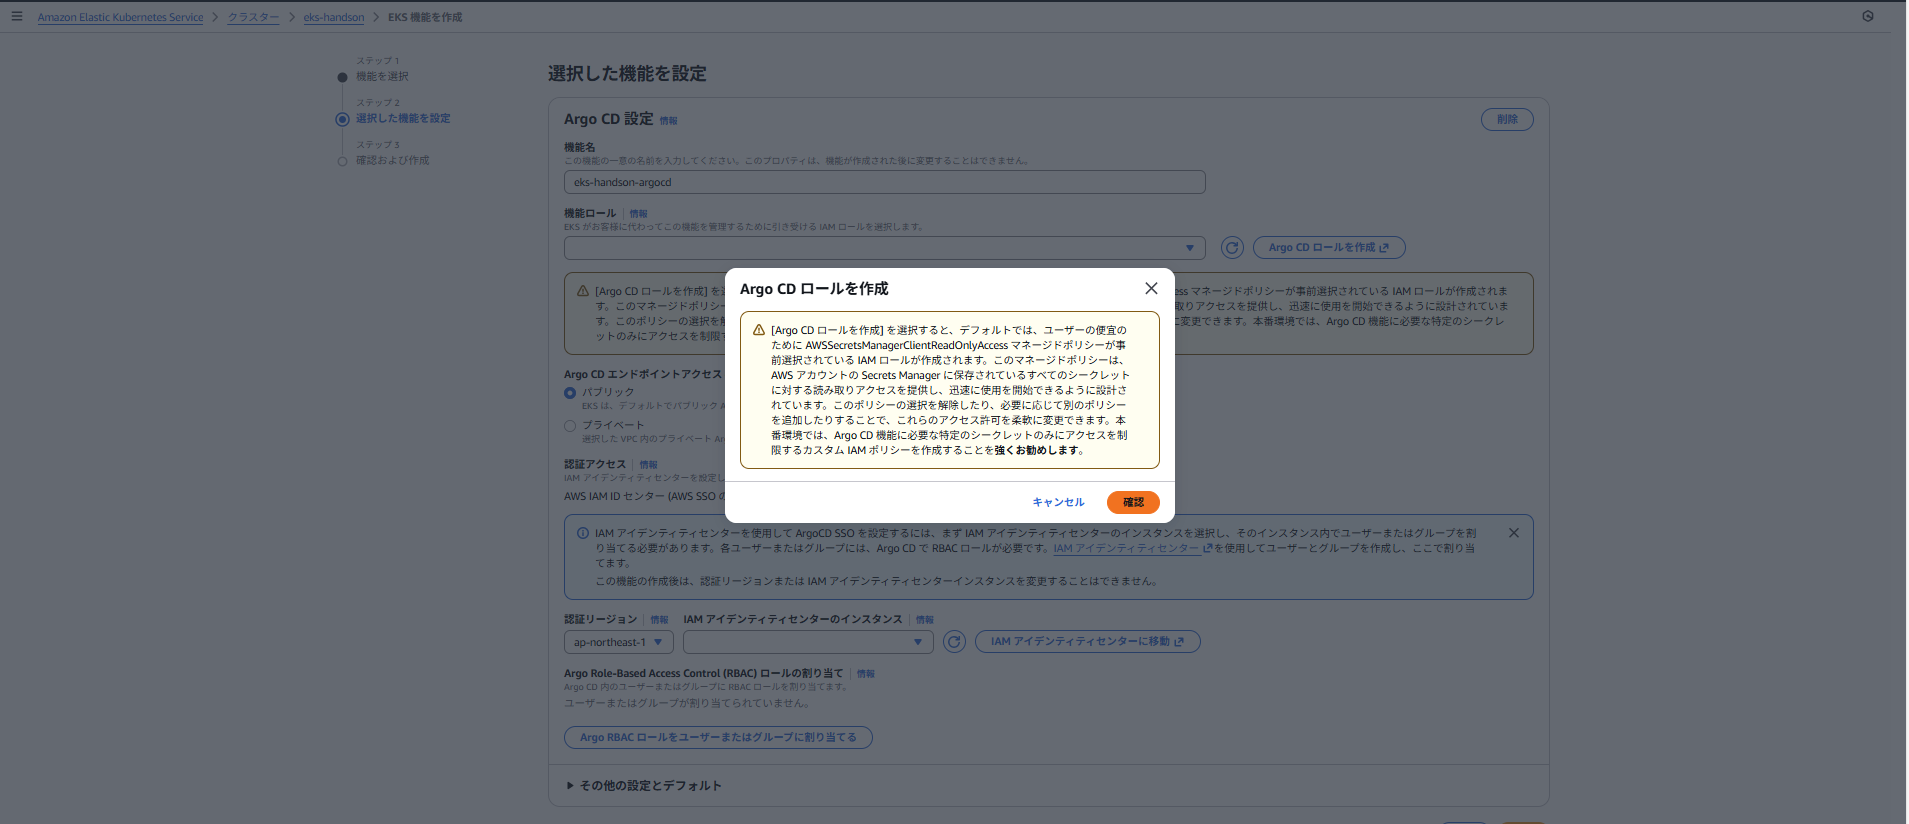Click warning icon in the background alert
Viewport: 1909px width, 824px height.
[x=583, y=291]
